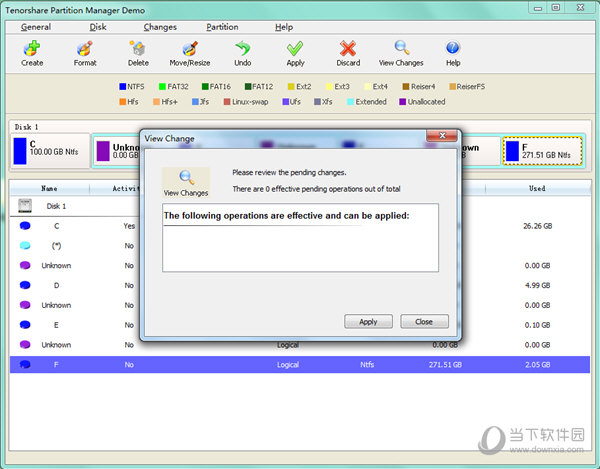Click the NTFS blue legend swatch
The height and width of the screenshot is (469, 600).
pos(122,86)
